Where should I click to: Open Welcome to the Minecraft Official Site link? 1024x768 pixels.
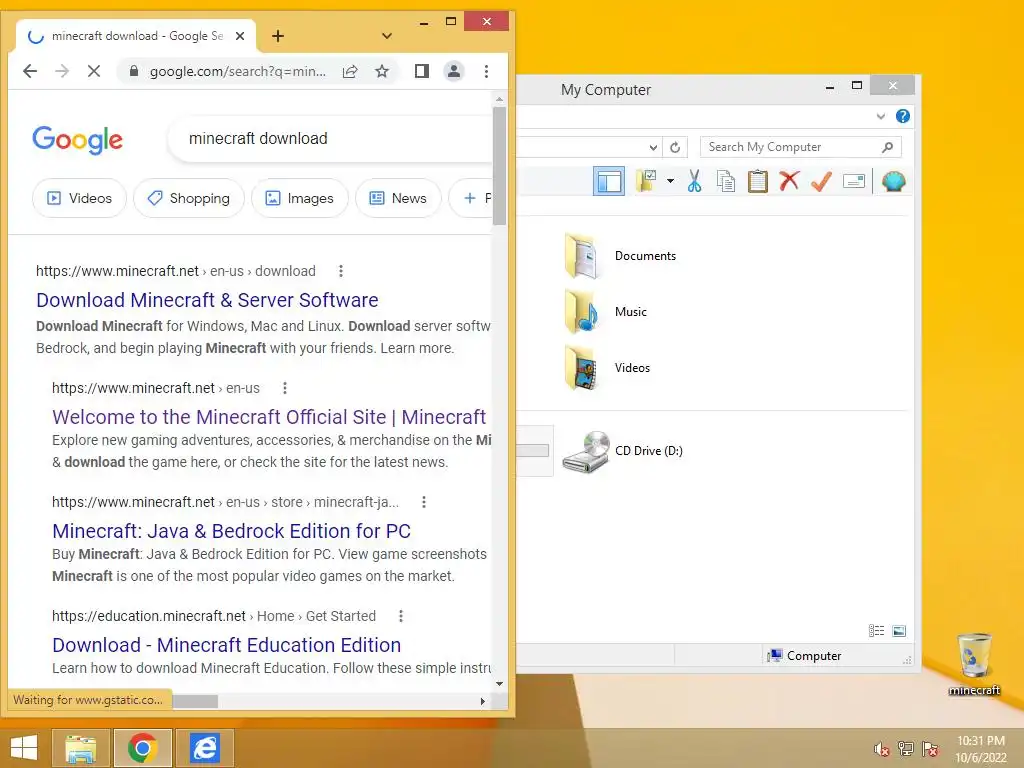[269, 417]
